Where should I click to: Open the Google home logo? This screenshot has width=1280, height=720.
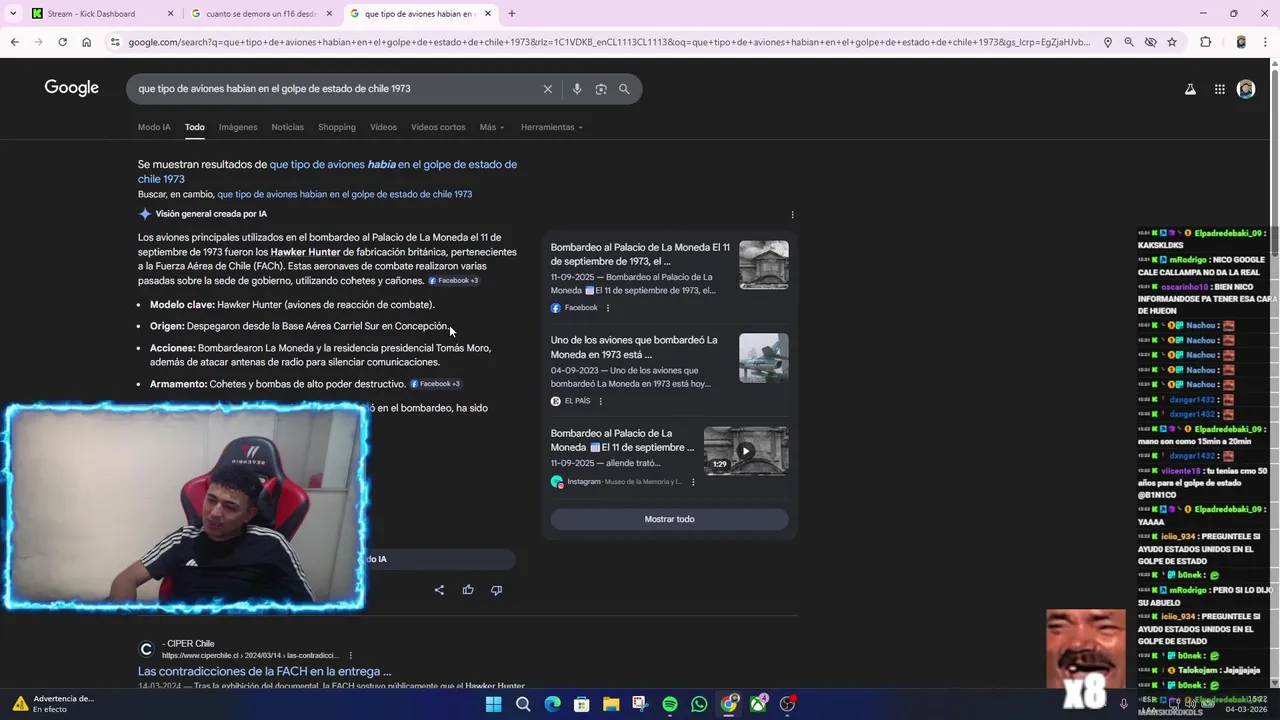coord(71,88)
